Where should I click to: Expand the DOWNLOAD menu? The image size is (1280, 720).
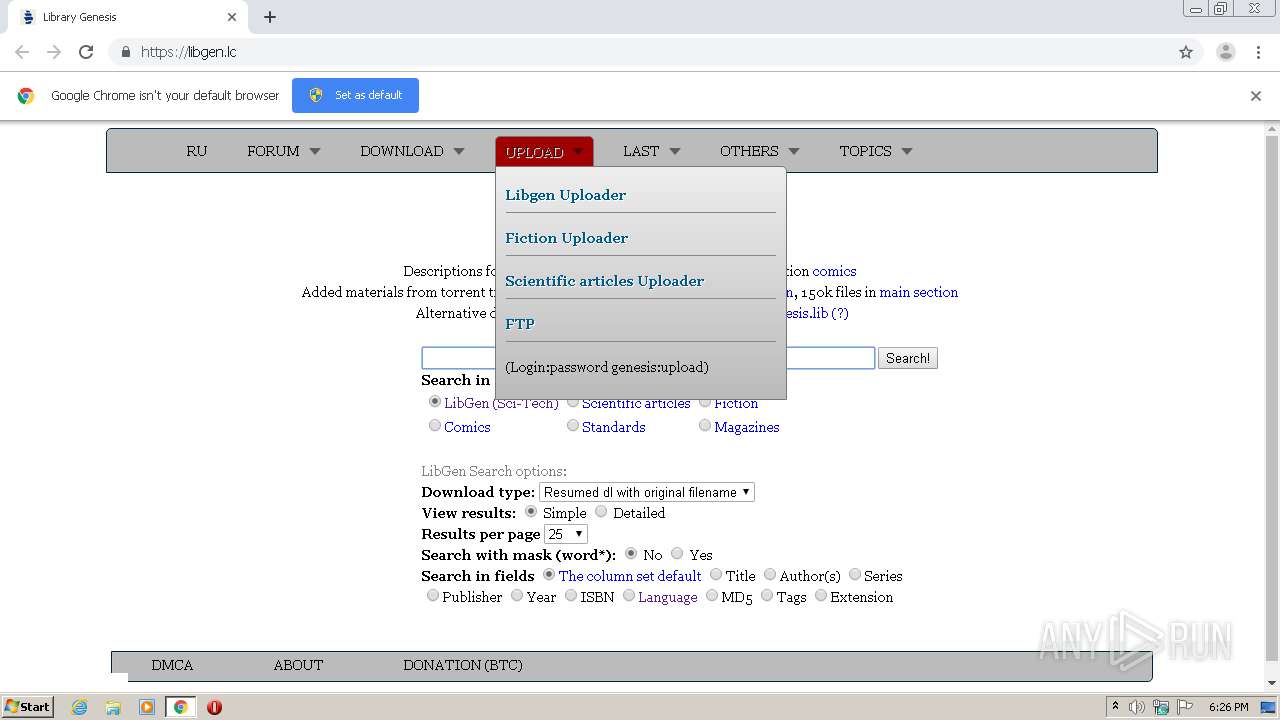412,151
